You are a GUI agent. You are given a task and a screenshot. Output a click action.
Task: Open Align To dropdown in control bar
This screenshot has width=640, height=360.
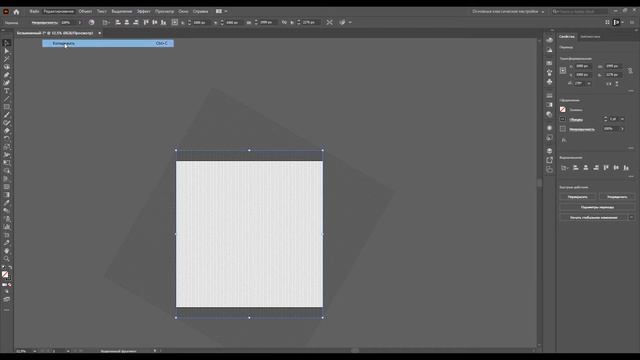pyautogui.click(x=106, y=22)
